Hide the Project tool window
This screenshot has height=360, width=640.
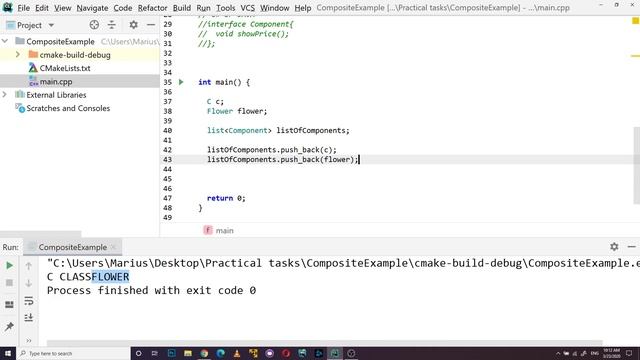click(151, 25)
